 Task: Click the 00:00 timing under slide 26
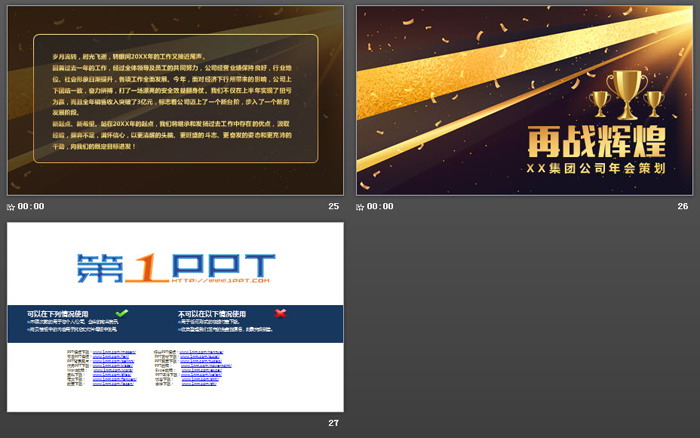[x=381, y=206]
